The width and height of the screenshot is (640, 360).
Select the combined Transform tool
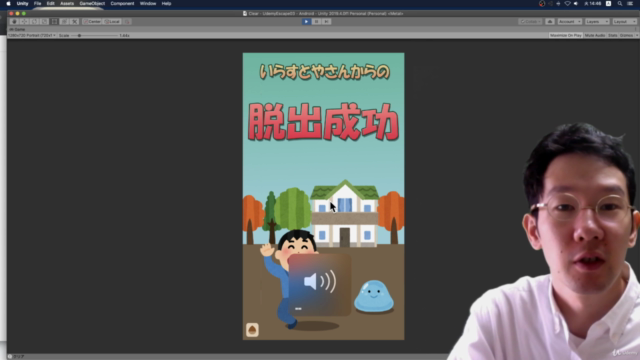tap(64, 22)
